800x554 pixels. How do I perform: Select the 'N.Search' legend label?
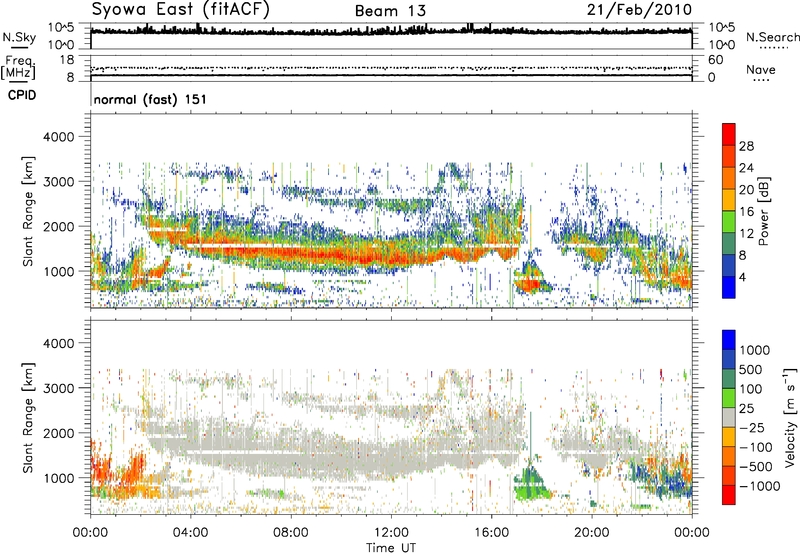click(772, 37)
